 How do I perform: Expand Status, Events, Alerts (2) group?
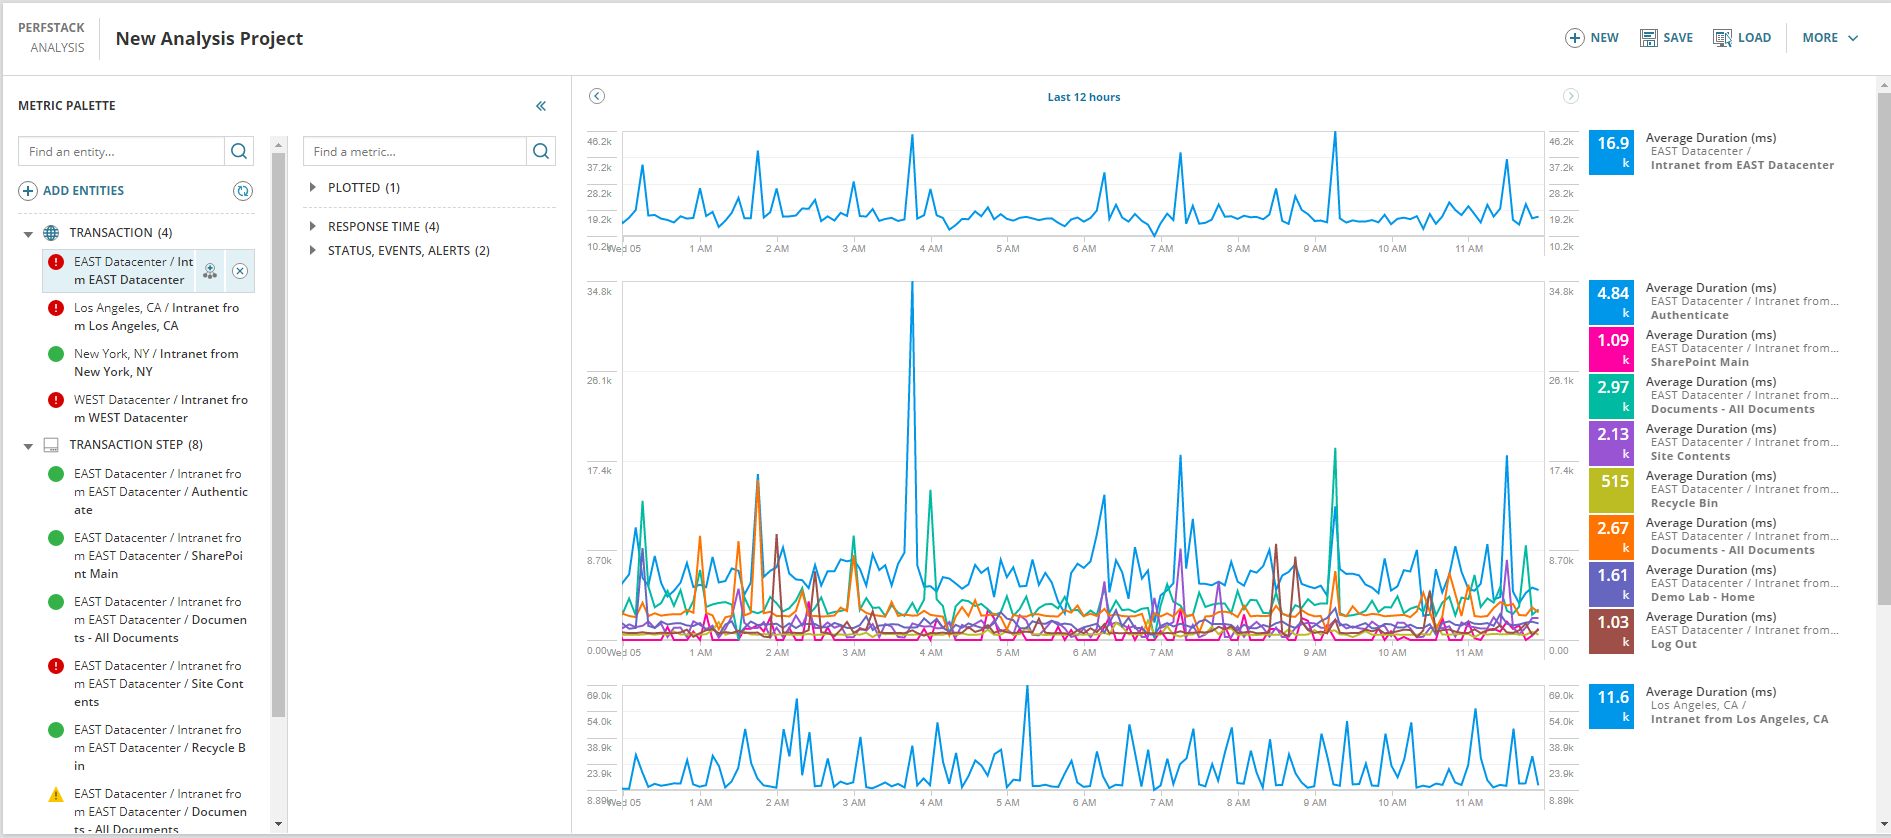point(313,250)
